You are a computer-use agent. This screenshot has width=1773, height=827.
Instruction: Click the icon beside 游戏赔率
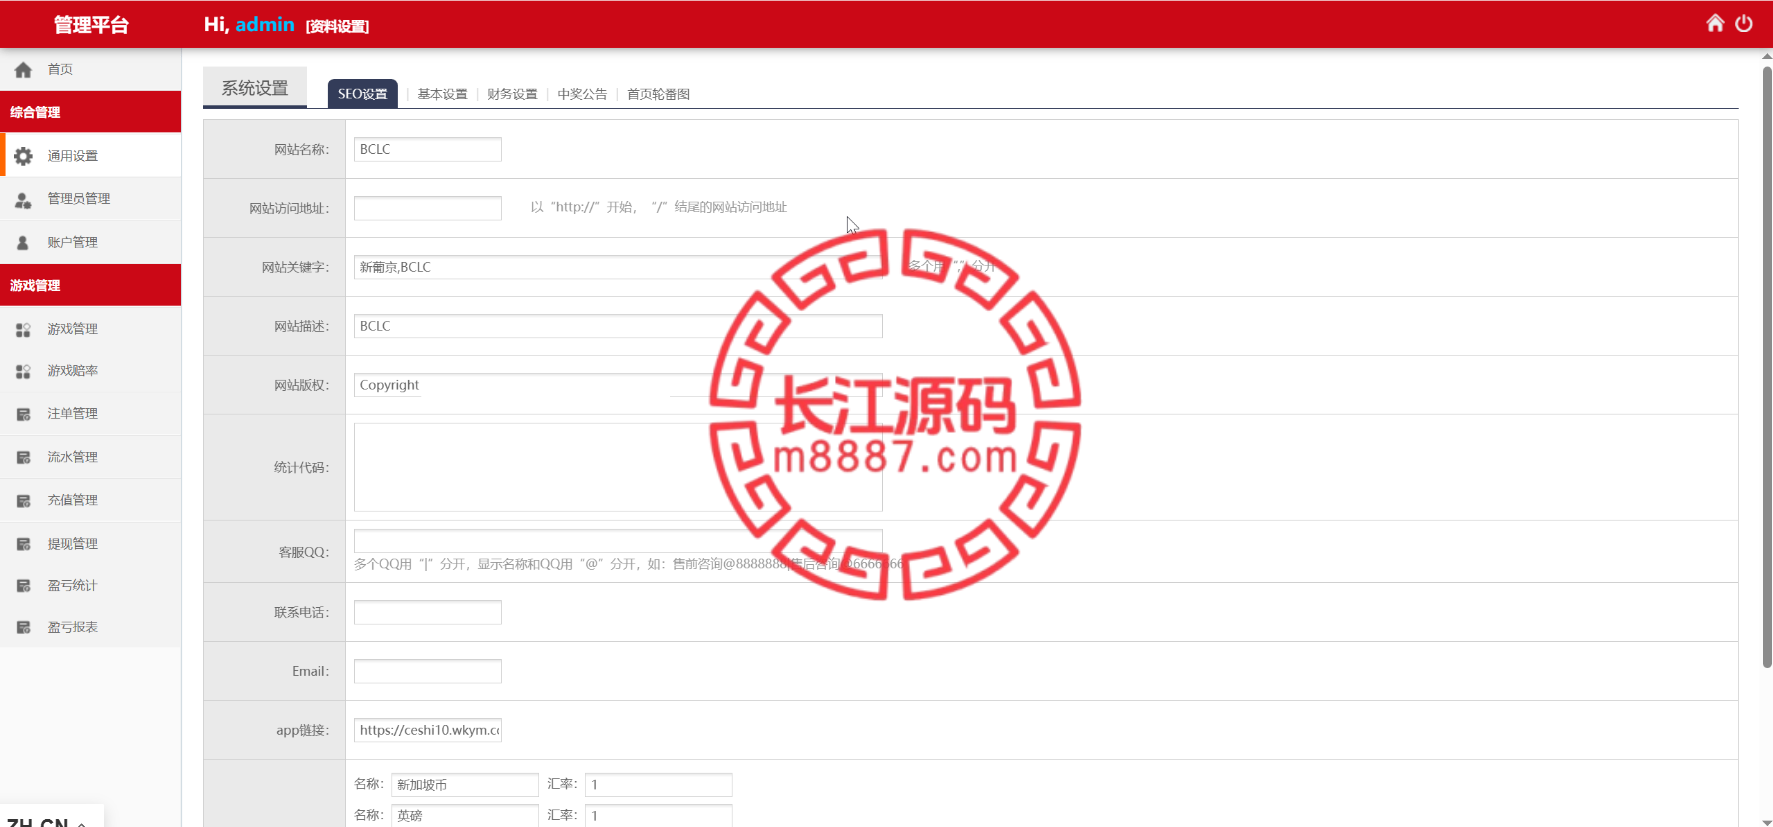tap(23, 371)
